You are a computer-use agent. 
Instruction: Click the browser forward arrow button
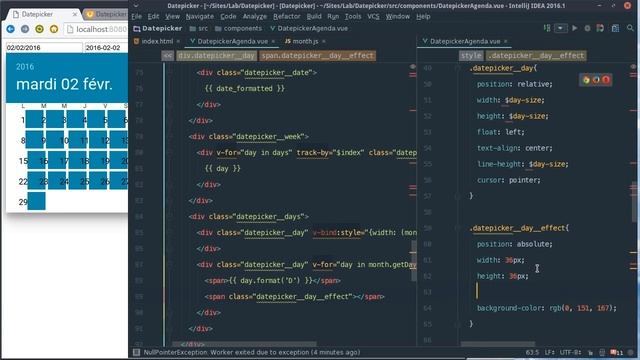point(25,29)
